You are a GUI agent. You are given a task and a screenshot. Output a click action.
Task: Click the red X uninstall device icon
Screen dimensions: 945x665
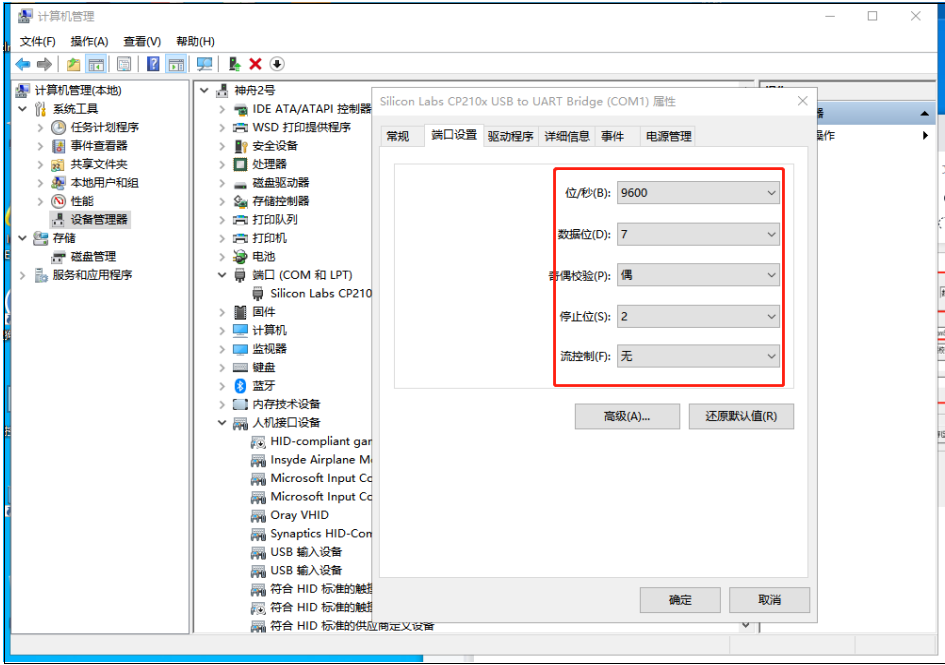(x=255, y=64)
